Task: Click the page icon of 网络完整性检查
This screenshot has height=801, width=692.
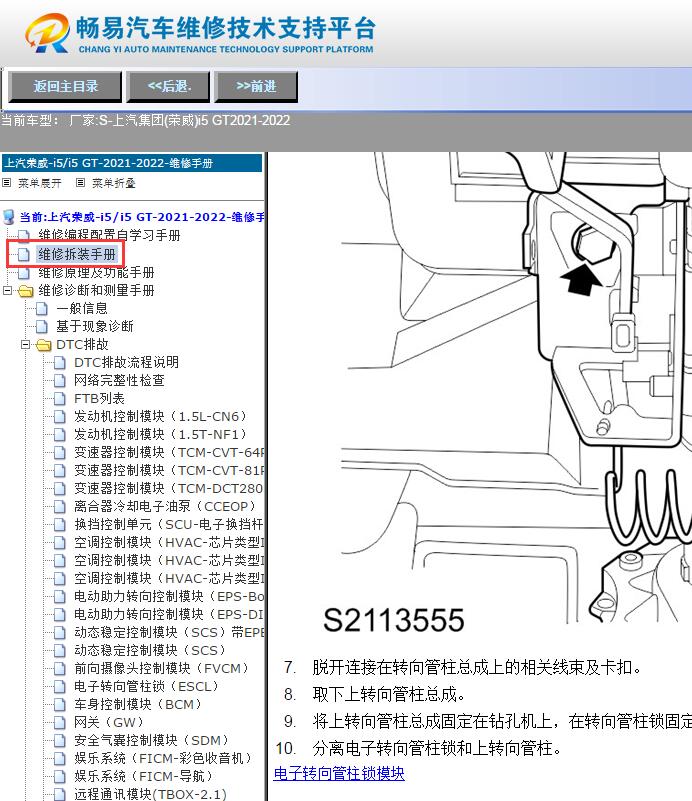Action: click(x=60, y=381)
